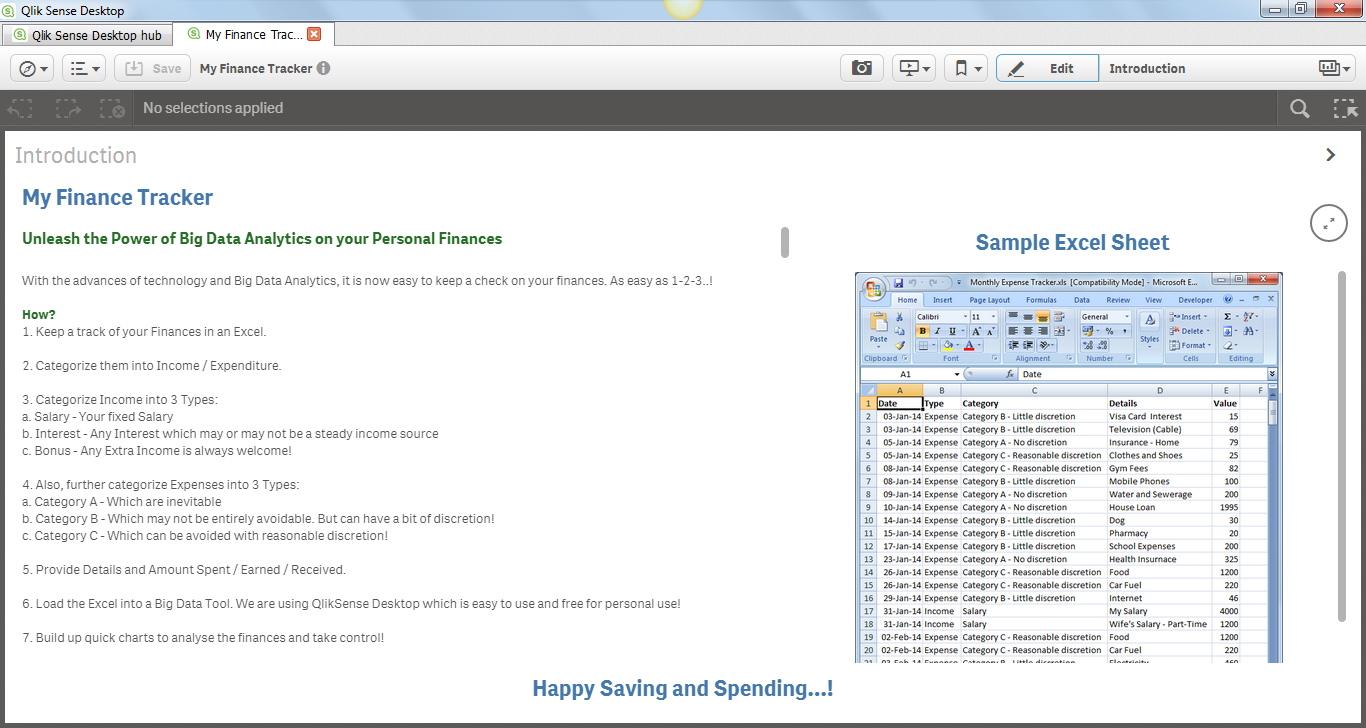1366x728 pixels.
Task: Open the selections tool
Action: click(1346, 108)
